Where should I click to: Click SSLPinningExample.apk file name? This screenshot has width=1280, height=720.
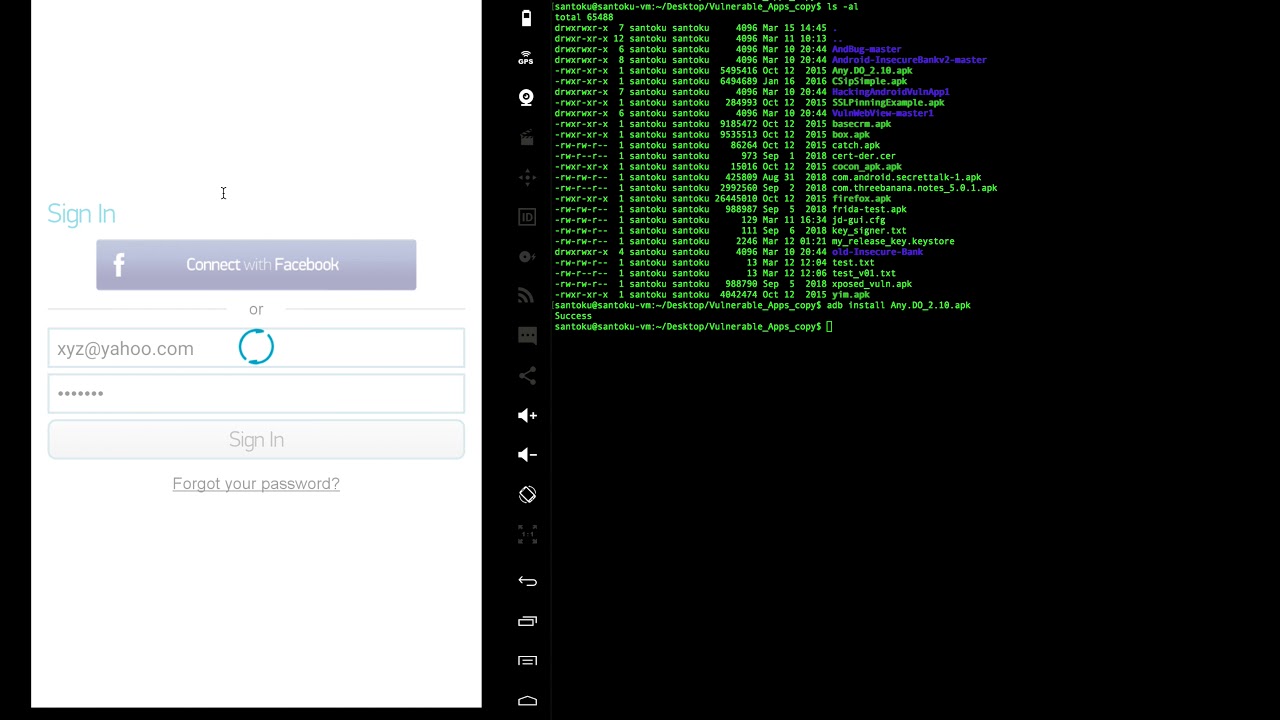[888, 103]
